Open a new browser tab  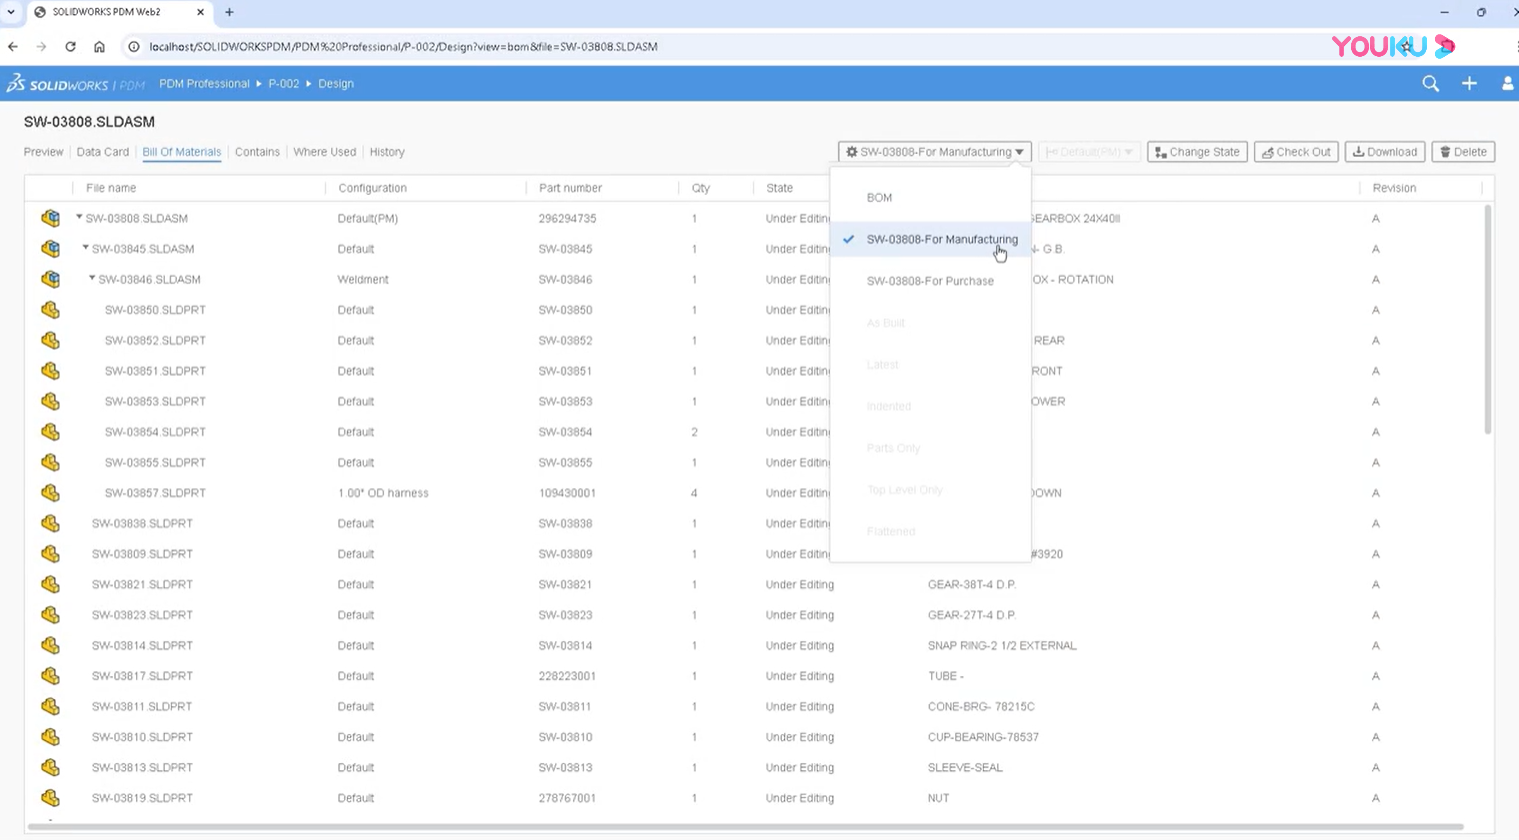coord(229,12)
